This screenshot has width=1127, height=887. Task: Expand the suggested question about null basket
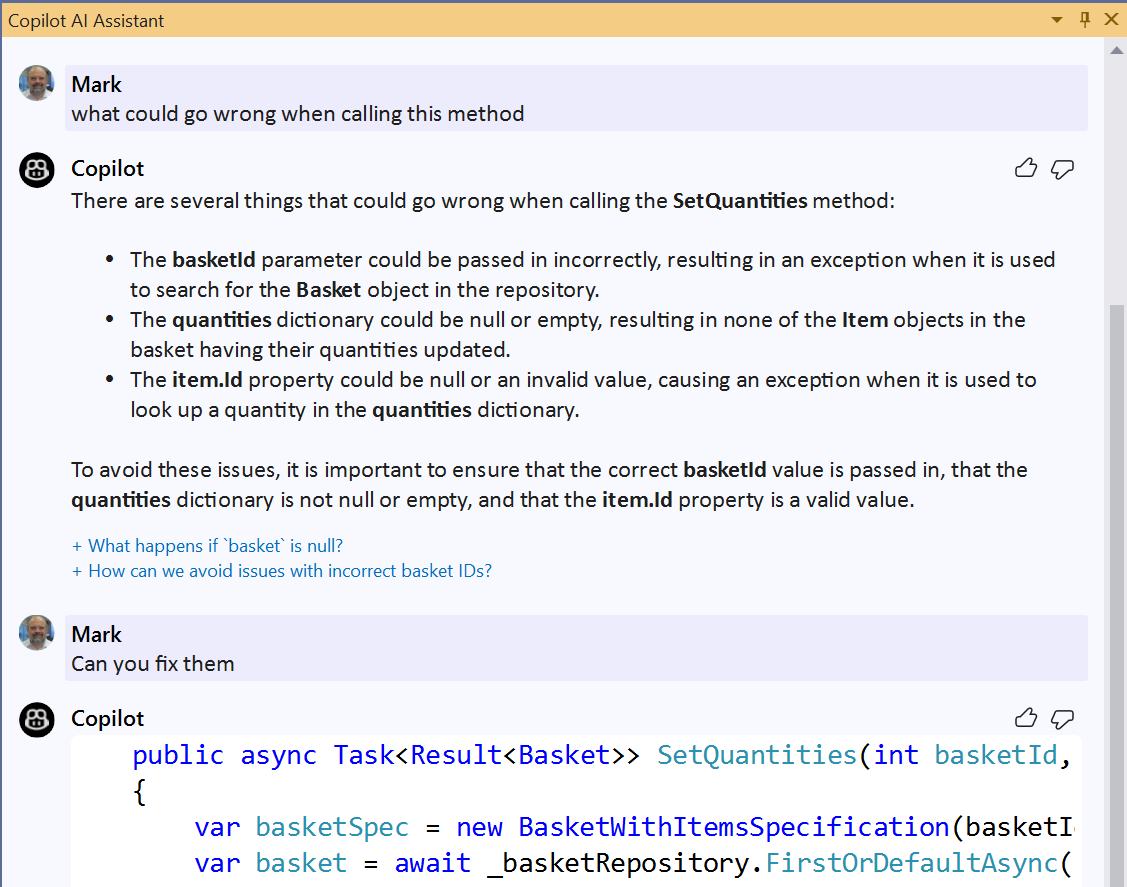[207, 545]
